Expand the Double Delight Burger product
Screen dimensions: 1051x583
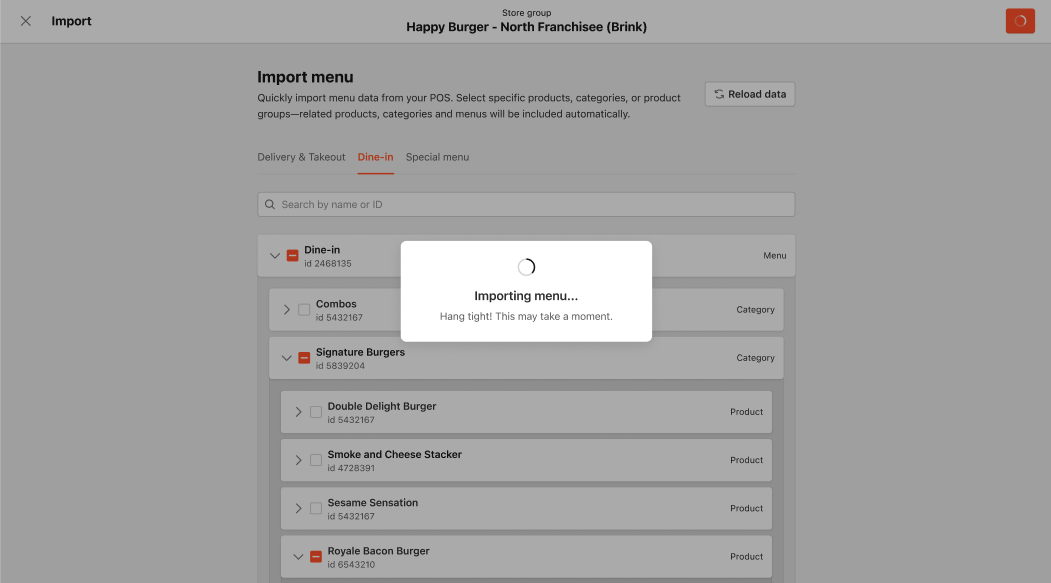point(298,412)
